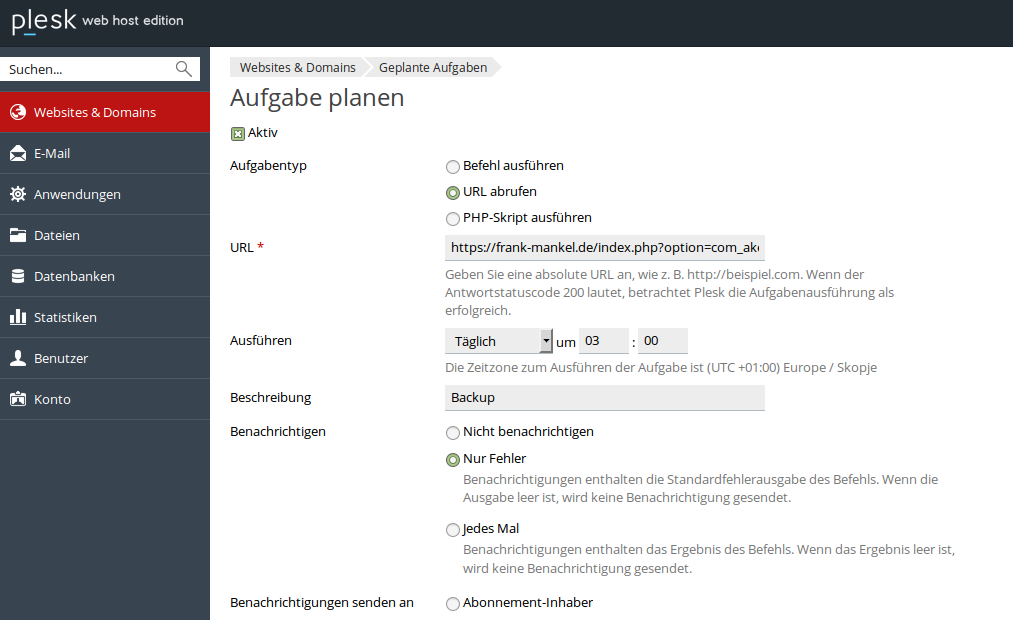Click the database icon for Datenbanken
The height and width of the screenshot is (620, 1013).
[18, 276]
